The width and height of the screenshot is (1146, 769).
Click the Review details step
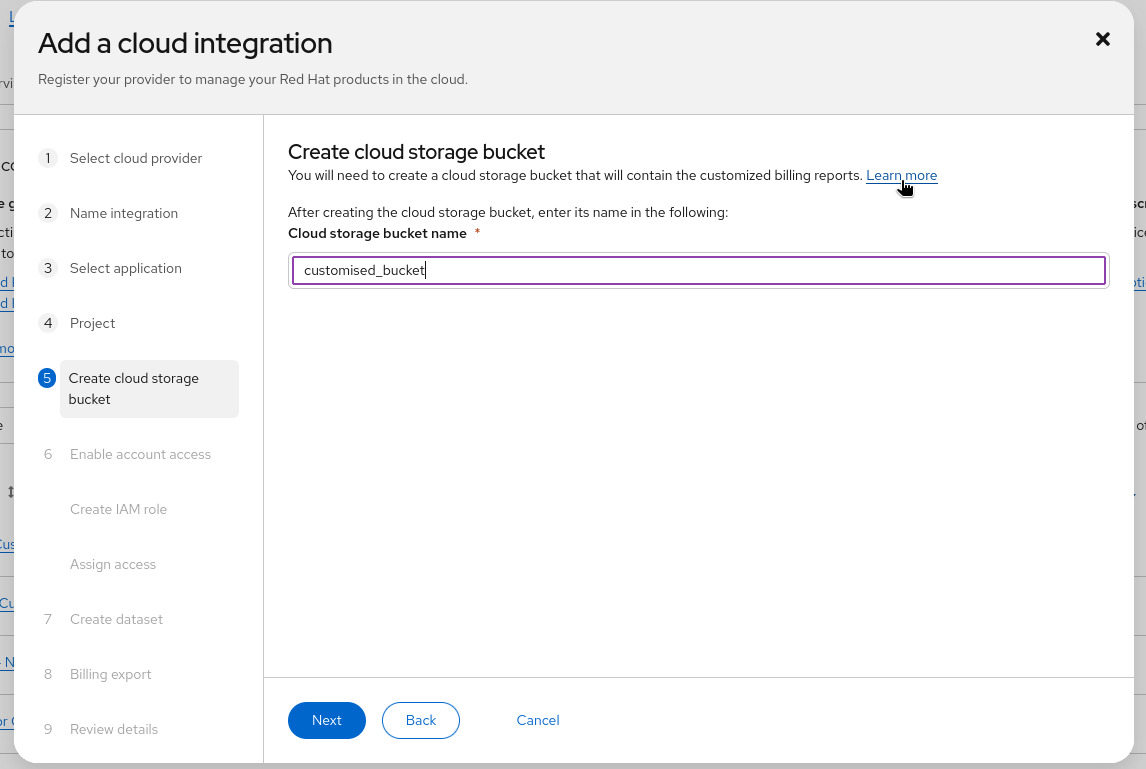click(x=114, y=729)
